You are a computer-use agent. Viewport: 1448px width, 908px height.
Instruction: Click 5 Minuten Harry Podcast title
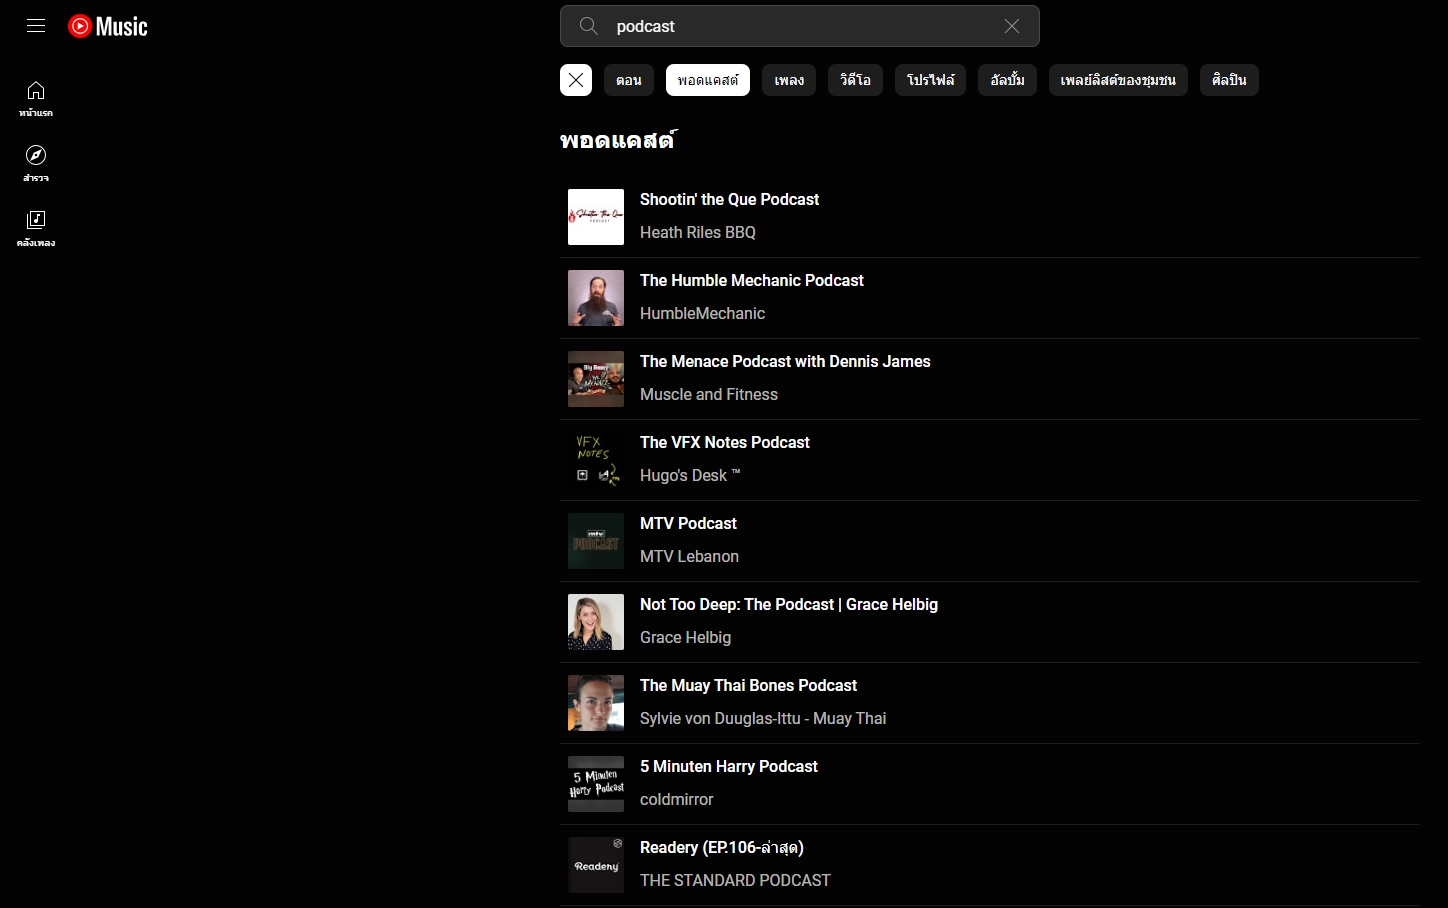point(729,767)
